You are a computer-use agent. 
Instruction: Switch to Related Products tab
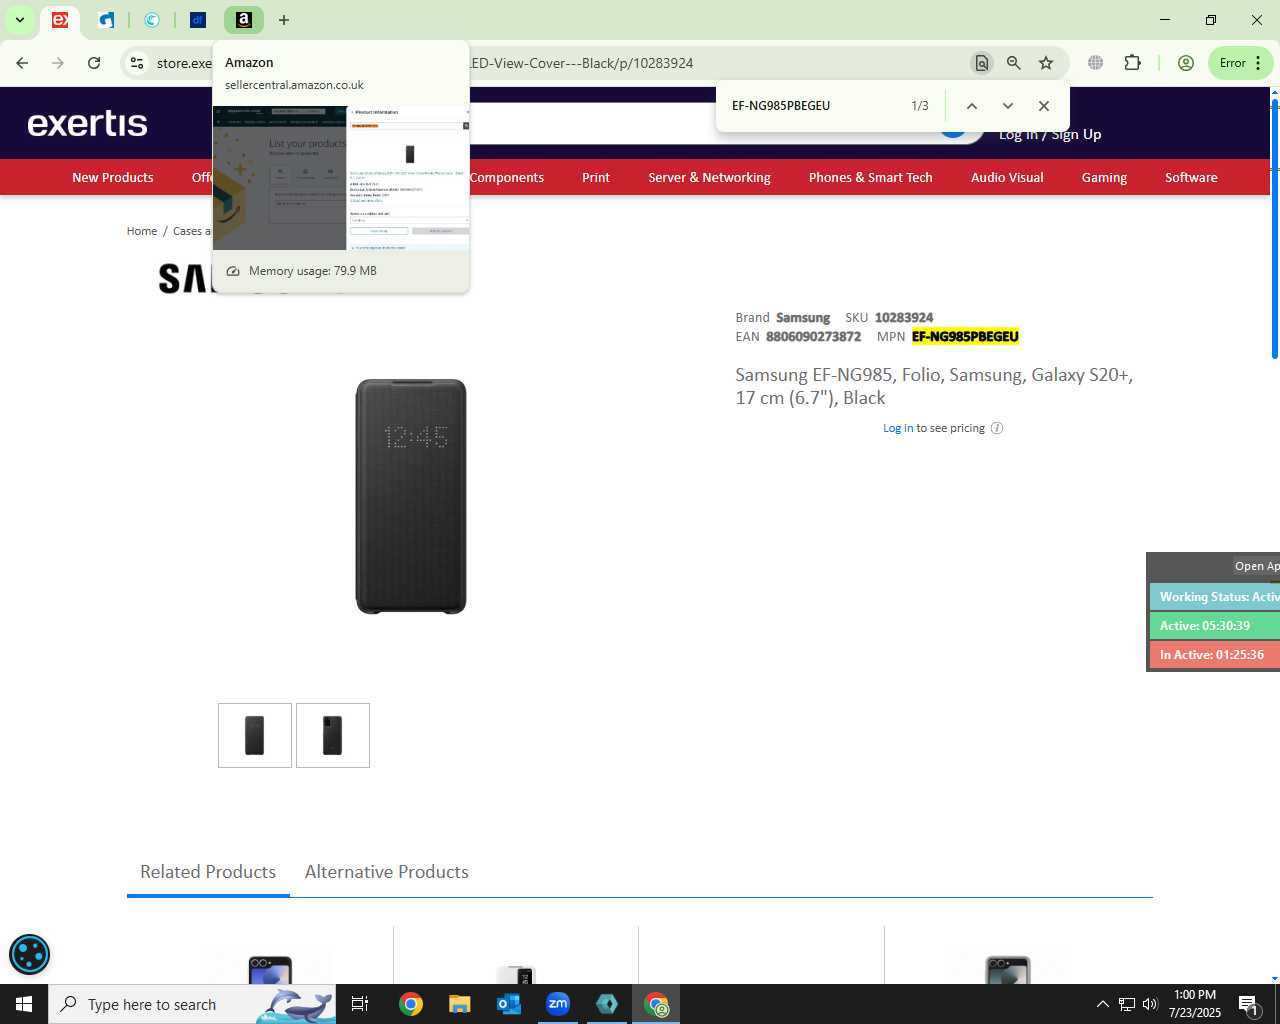pyautogui.click(x=208, y=872)
